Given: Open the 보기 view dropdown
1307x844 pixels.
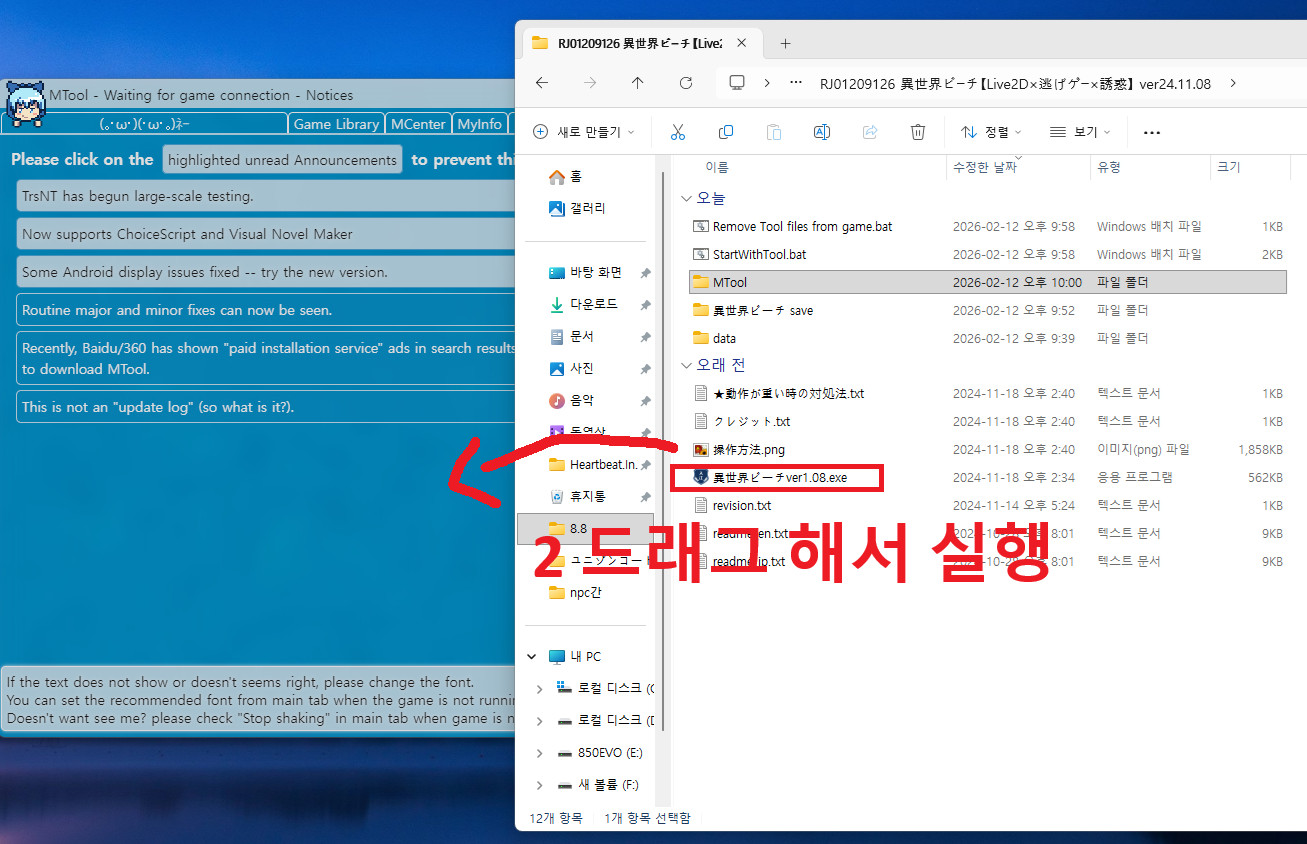Looking at the screenshot, I should (1079, 132).
